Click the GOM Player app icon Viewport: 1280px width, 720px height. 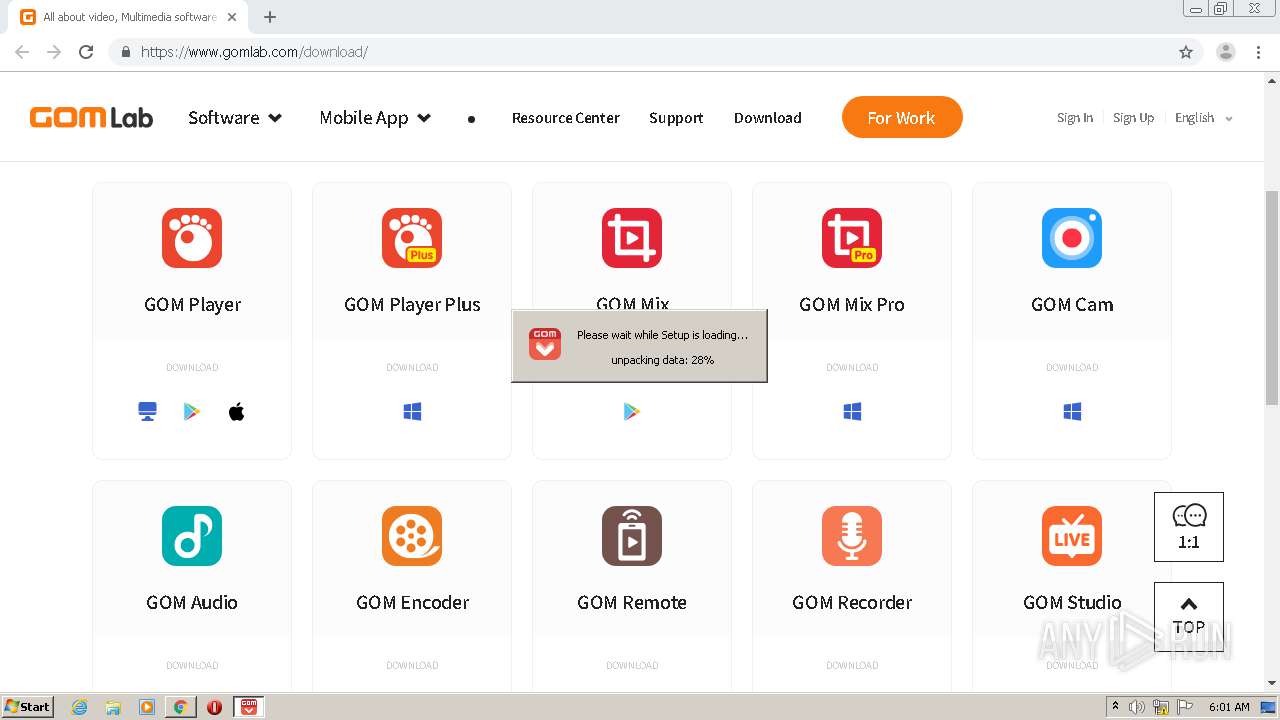(x=192, y=238)
